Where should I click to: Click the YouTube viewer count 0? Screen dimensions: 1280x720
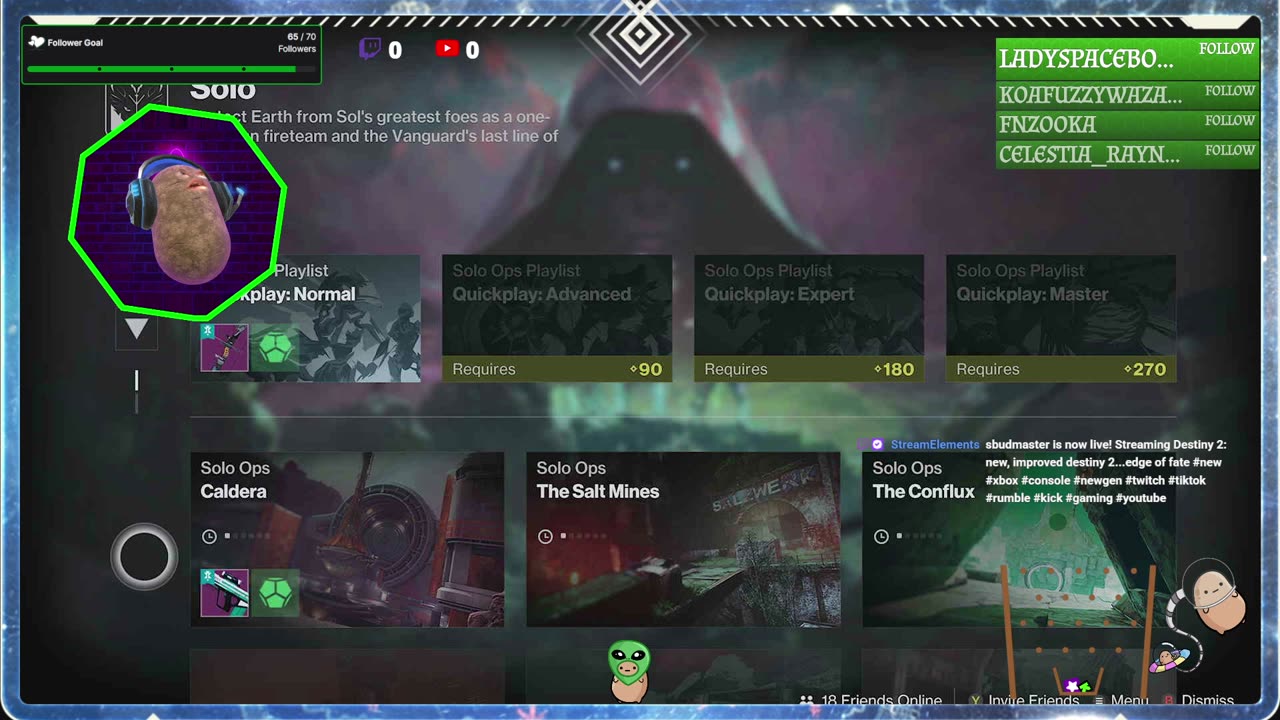click(472, 50)
